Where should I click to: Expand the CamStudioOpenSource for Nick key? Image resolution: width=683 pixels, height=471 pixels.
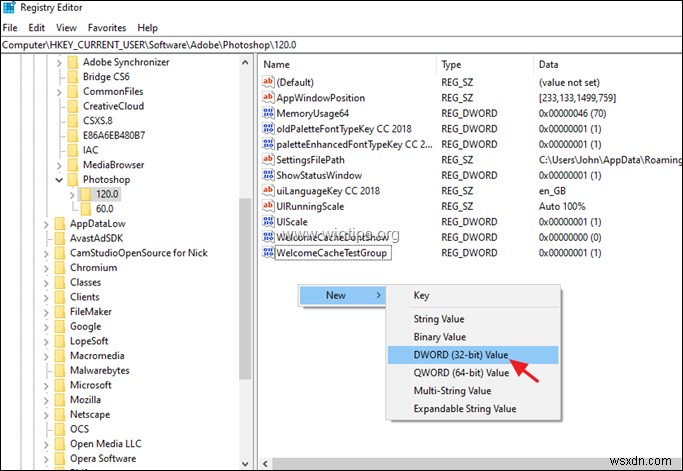click(x=46, y=254)
